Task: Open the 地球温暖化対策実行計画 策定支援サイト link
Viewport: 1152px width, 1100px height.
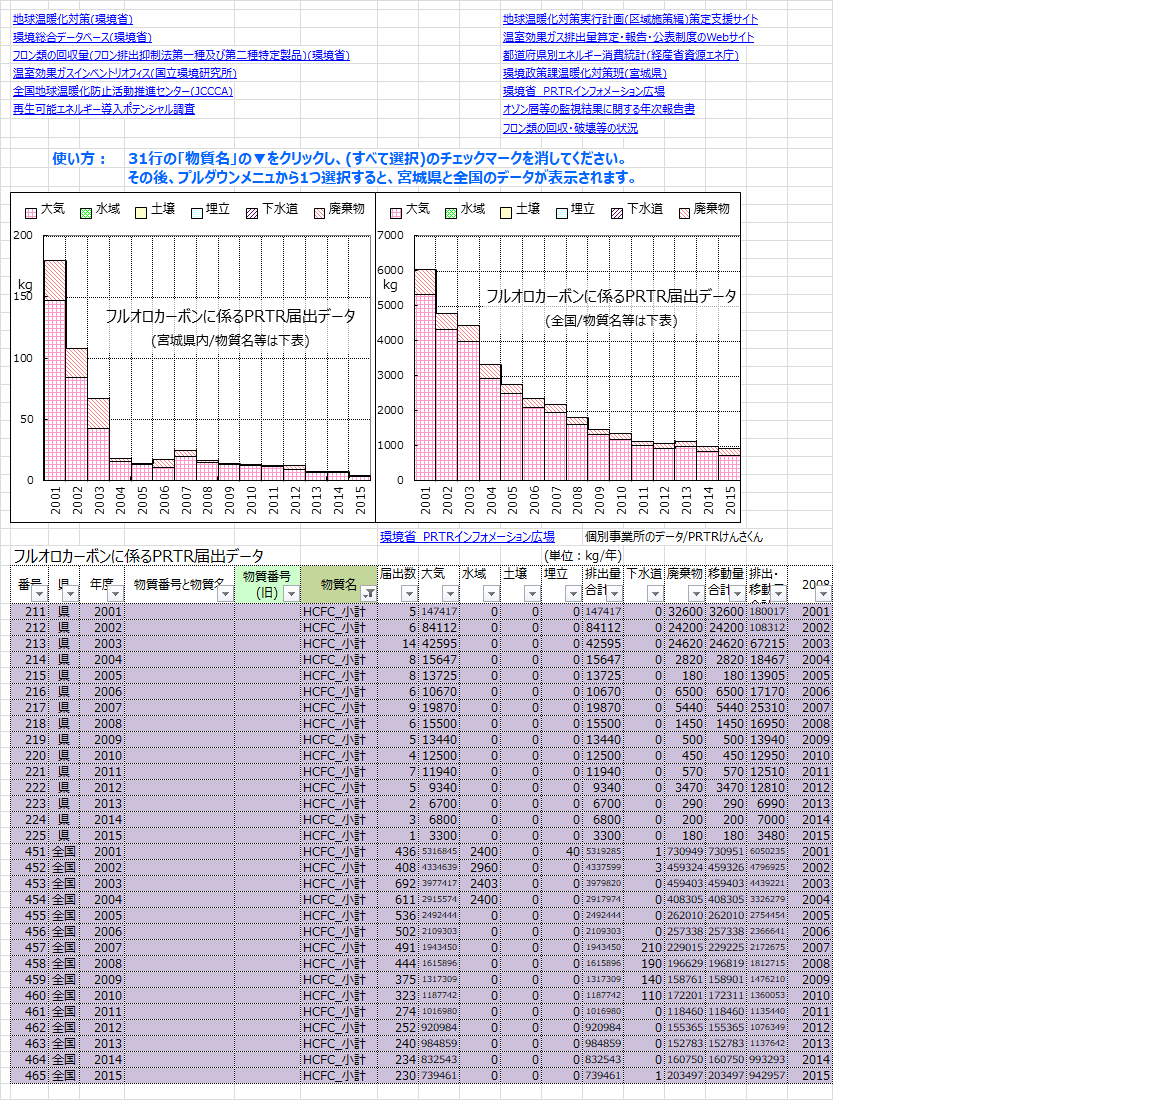Action: [x=630, y=19]
